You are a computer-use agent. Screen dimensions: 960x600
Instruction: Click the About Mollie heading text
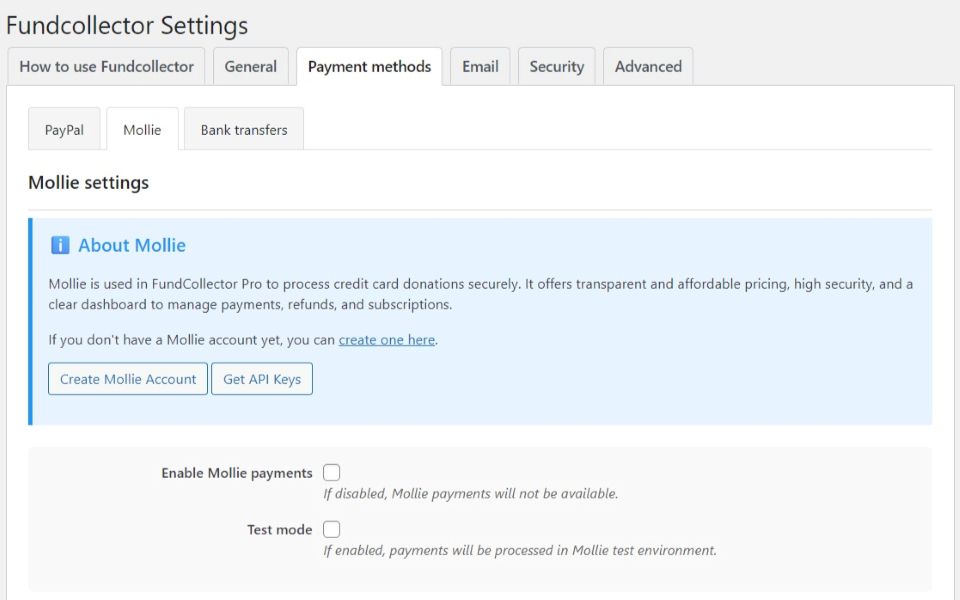click(x=132, y=246)
